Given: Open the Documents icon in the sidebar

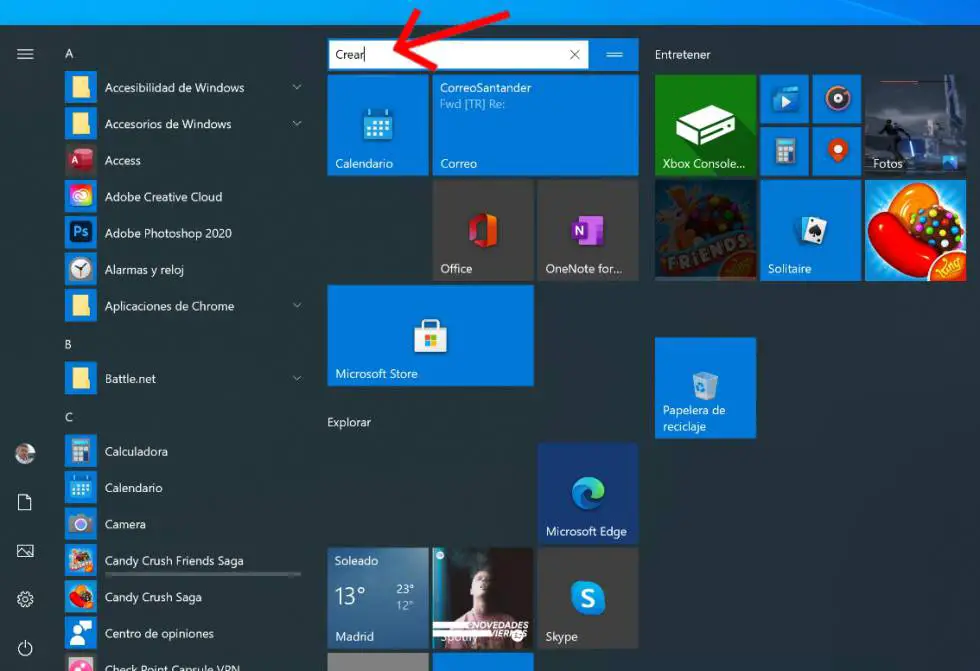Looking at the screenshot, I should click(x=25, y=502).
